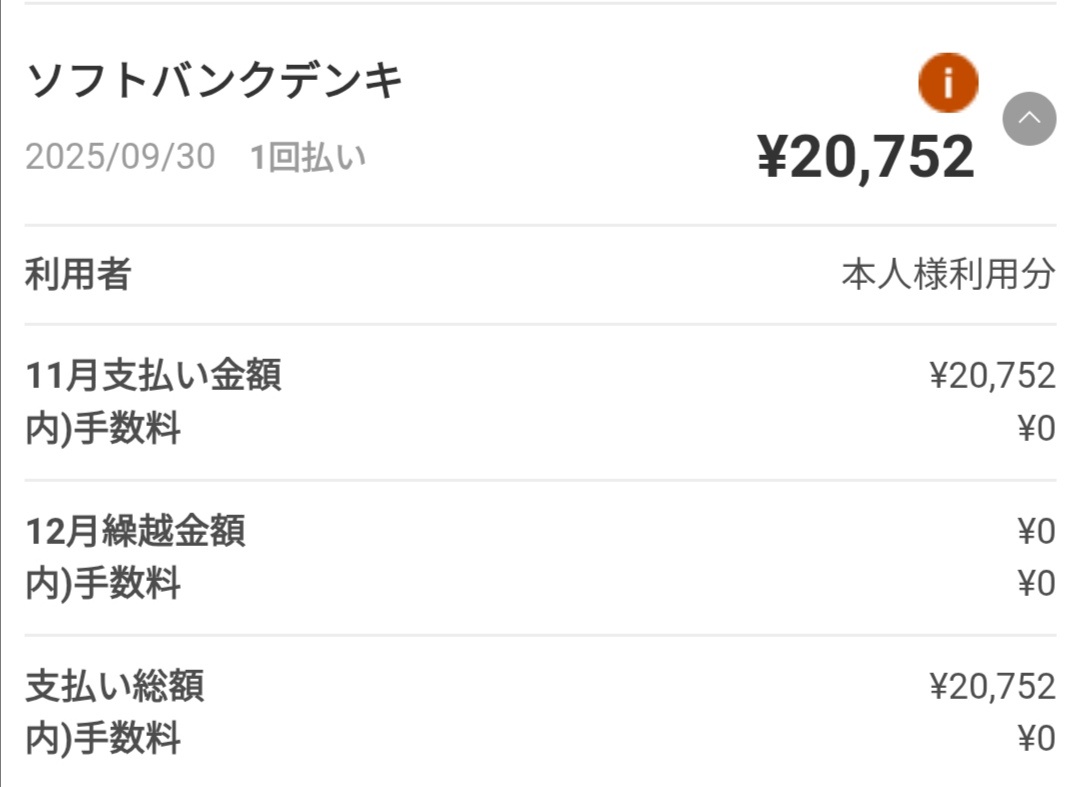This screenshot has height=787, width=1080.
Task: Click the 11月支払い金額 label
Action: pyautogui.click(x=153, y=375)
